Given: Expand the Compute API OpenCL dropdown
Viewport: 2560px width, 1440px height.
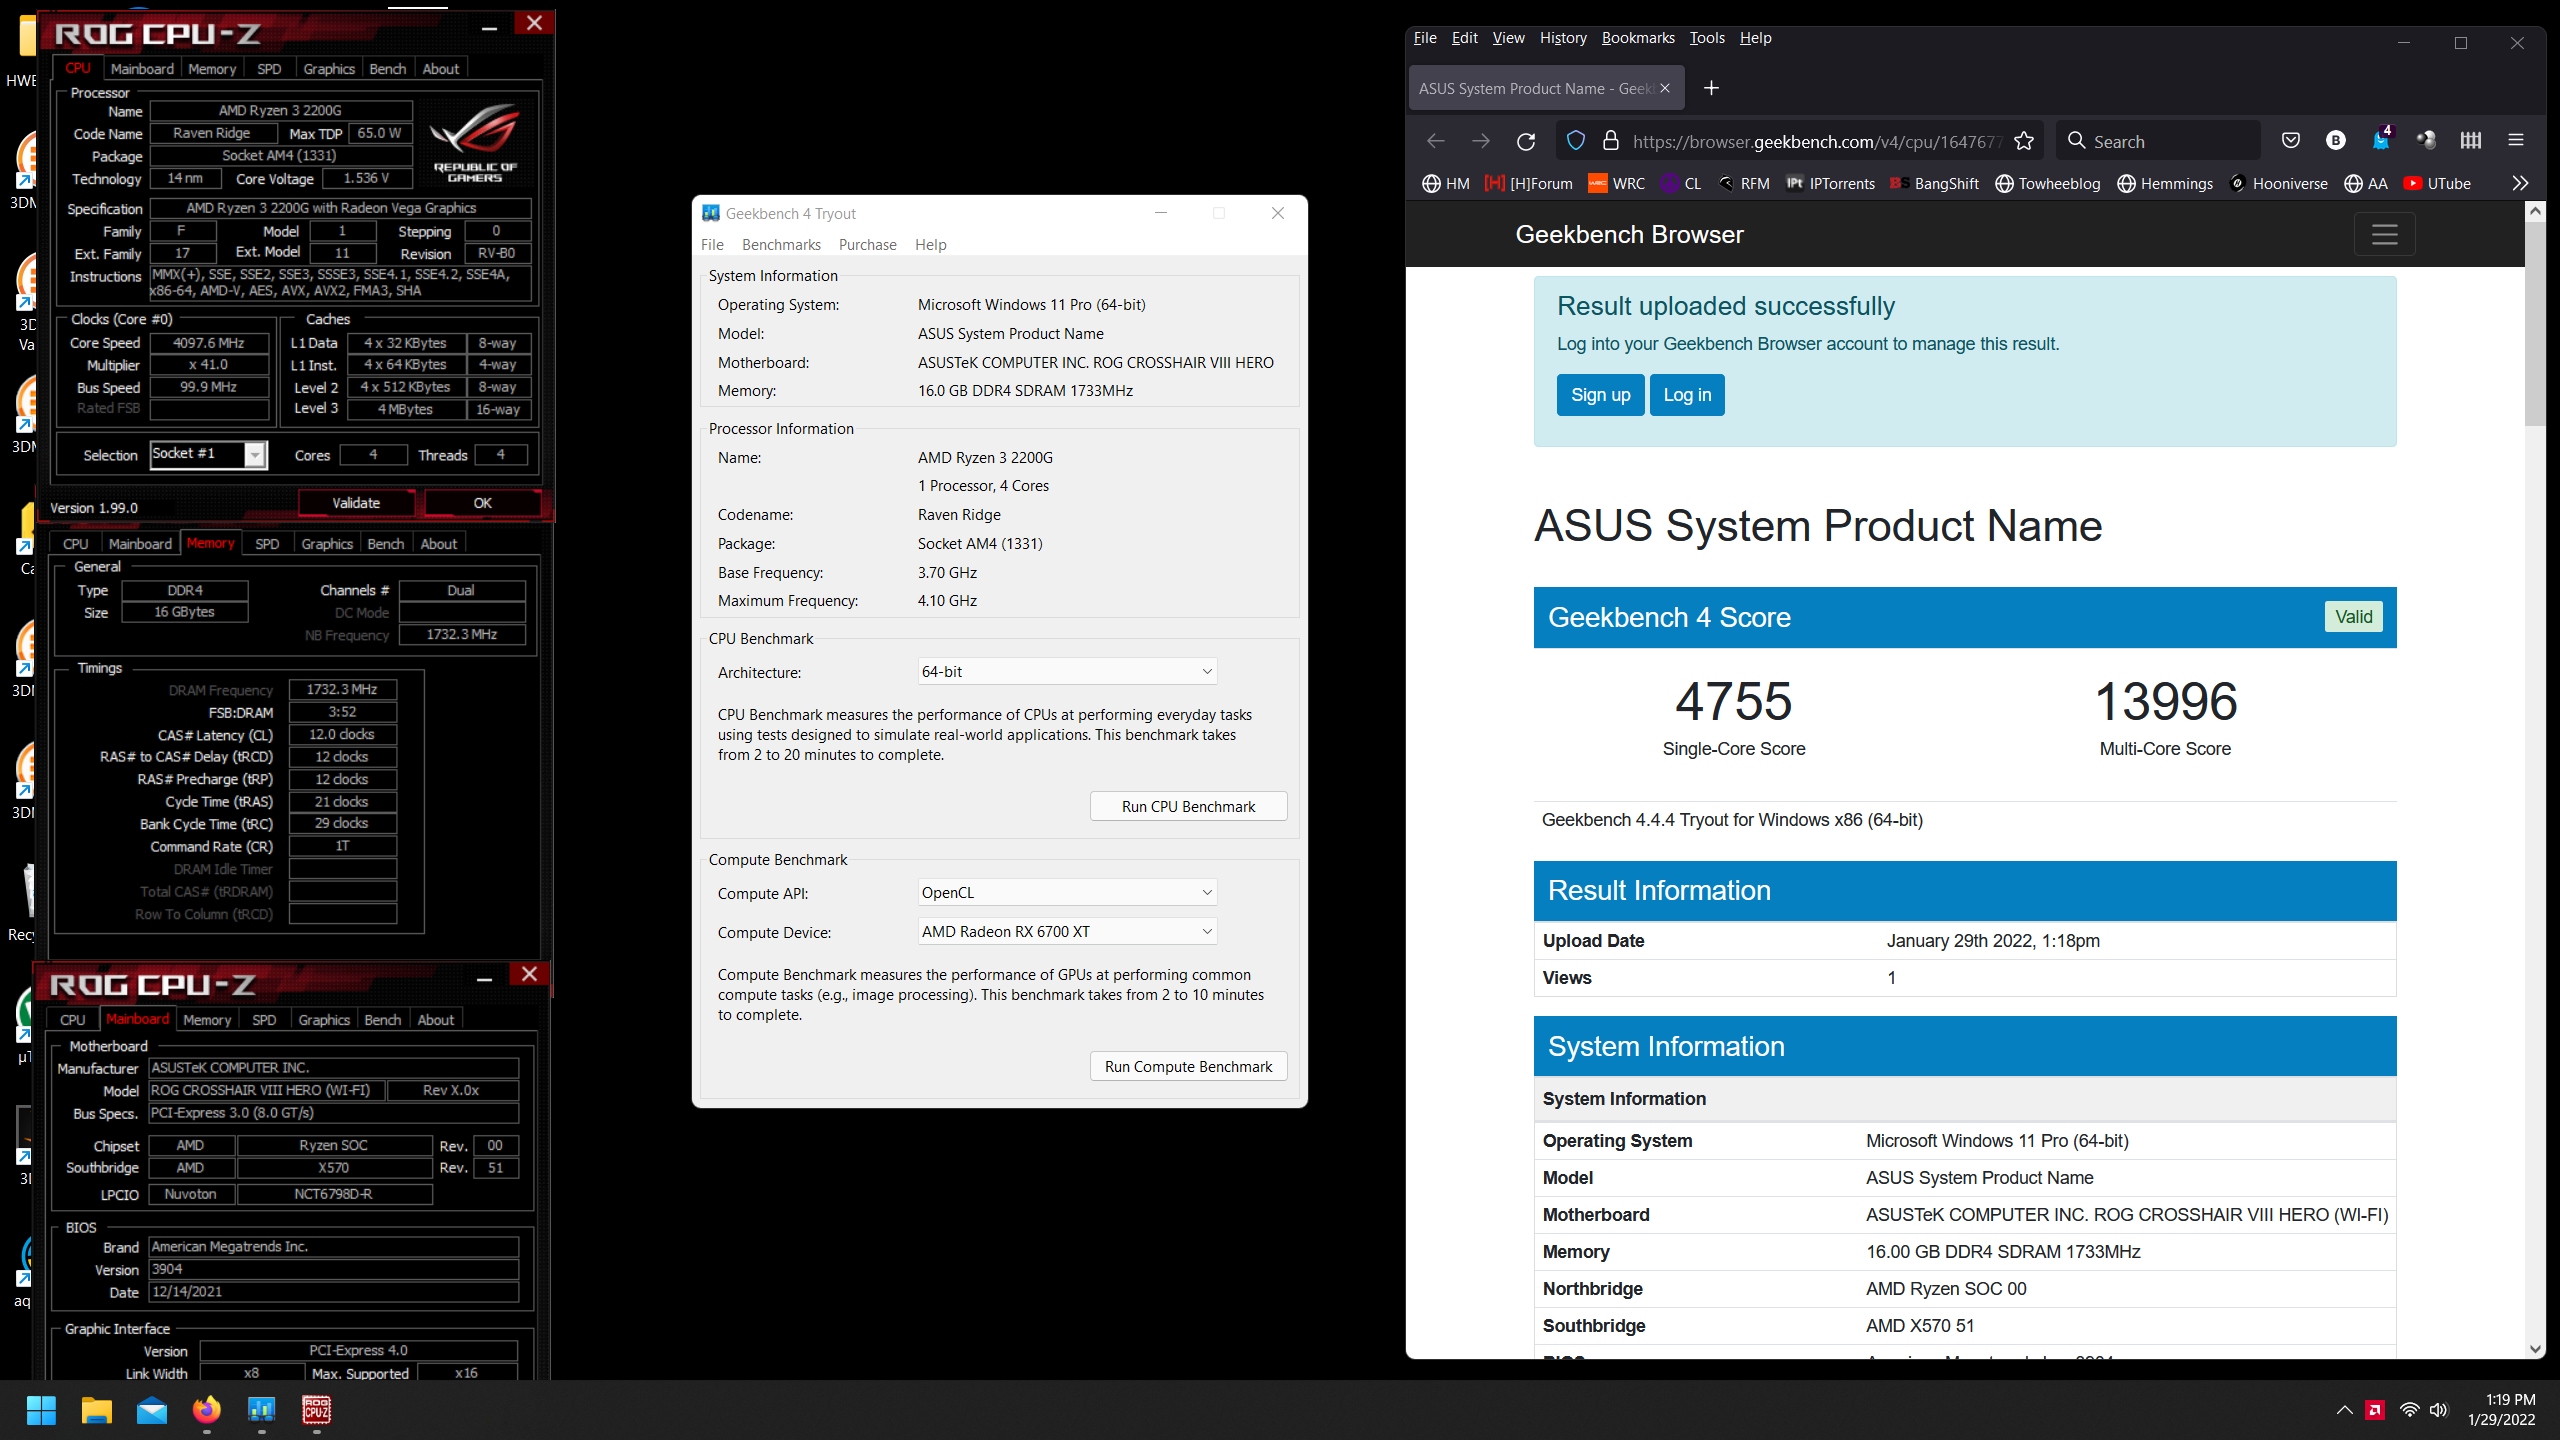Looking at the screenshot, I should 1067,892.
